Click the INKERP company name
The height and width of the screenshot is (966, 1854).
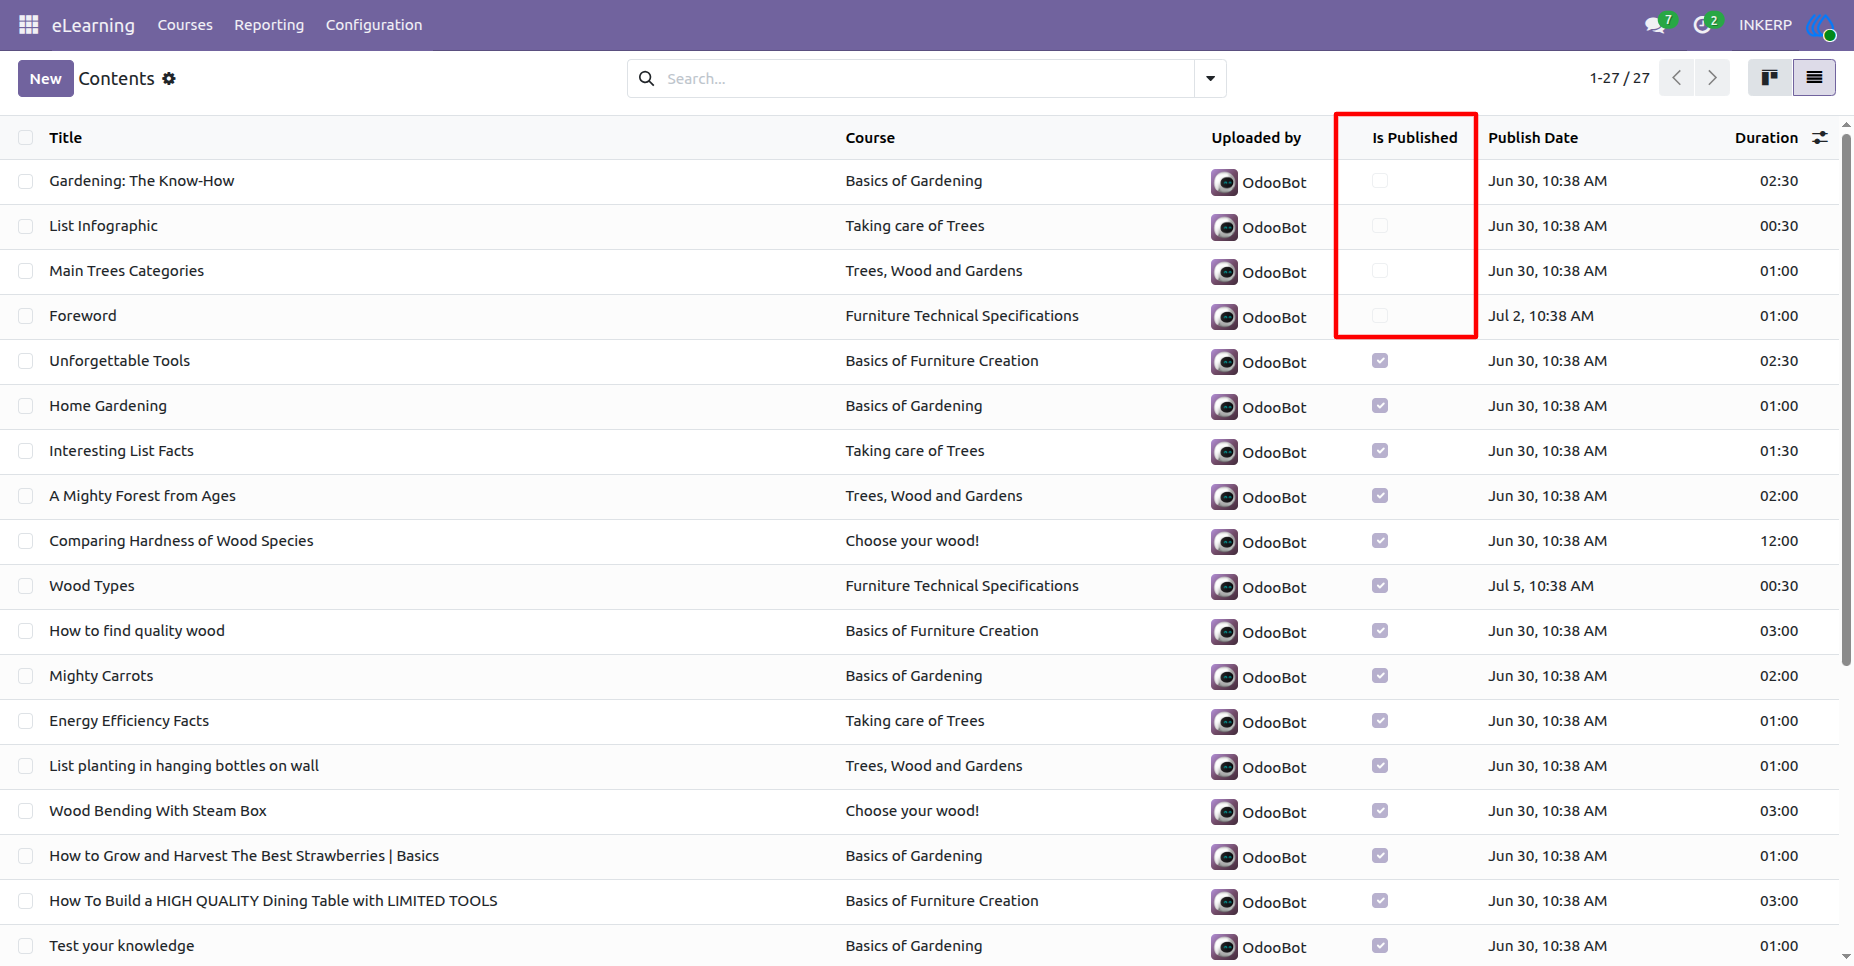click(1765, 25)
